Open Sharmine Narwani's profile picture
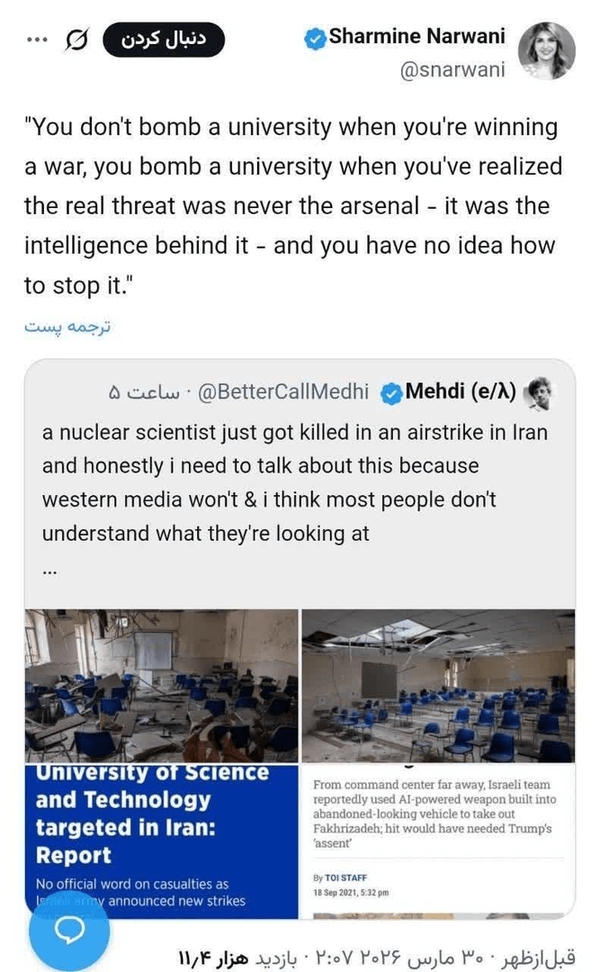The width and height of the screenshot is (600, 972). coord(547,50)
